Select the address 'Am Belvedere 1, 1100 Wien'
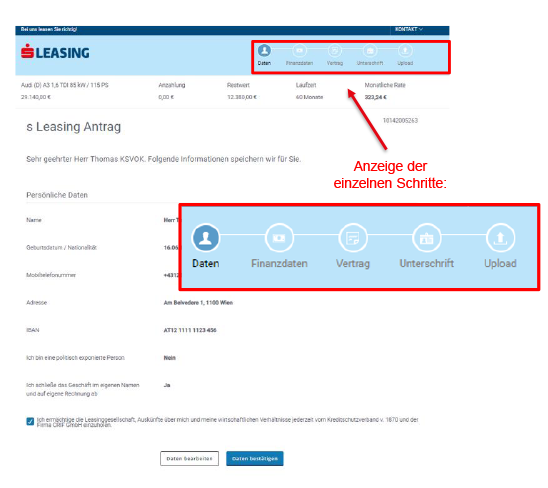Screen dimensions: 548x488 tap(198, 302)
